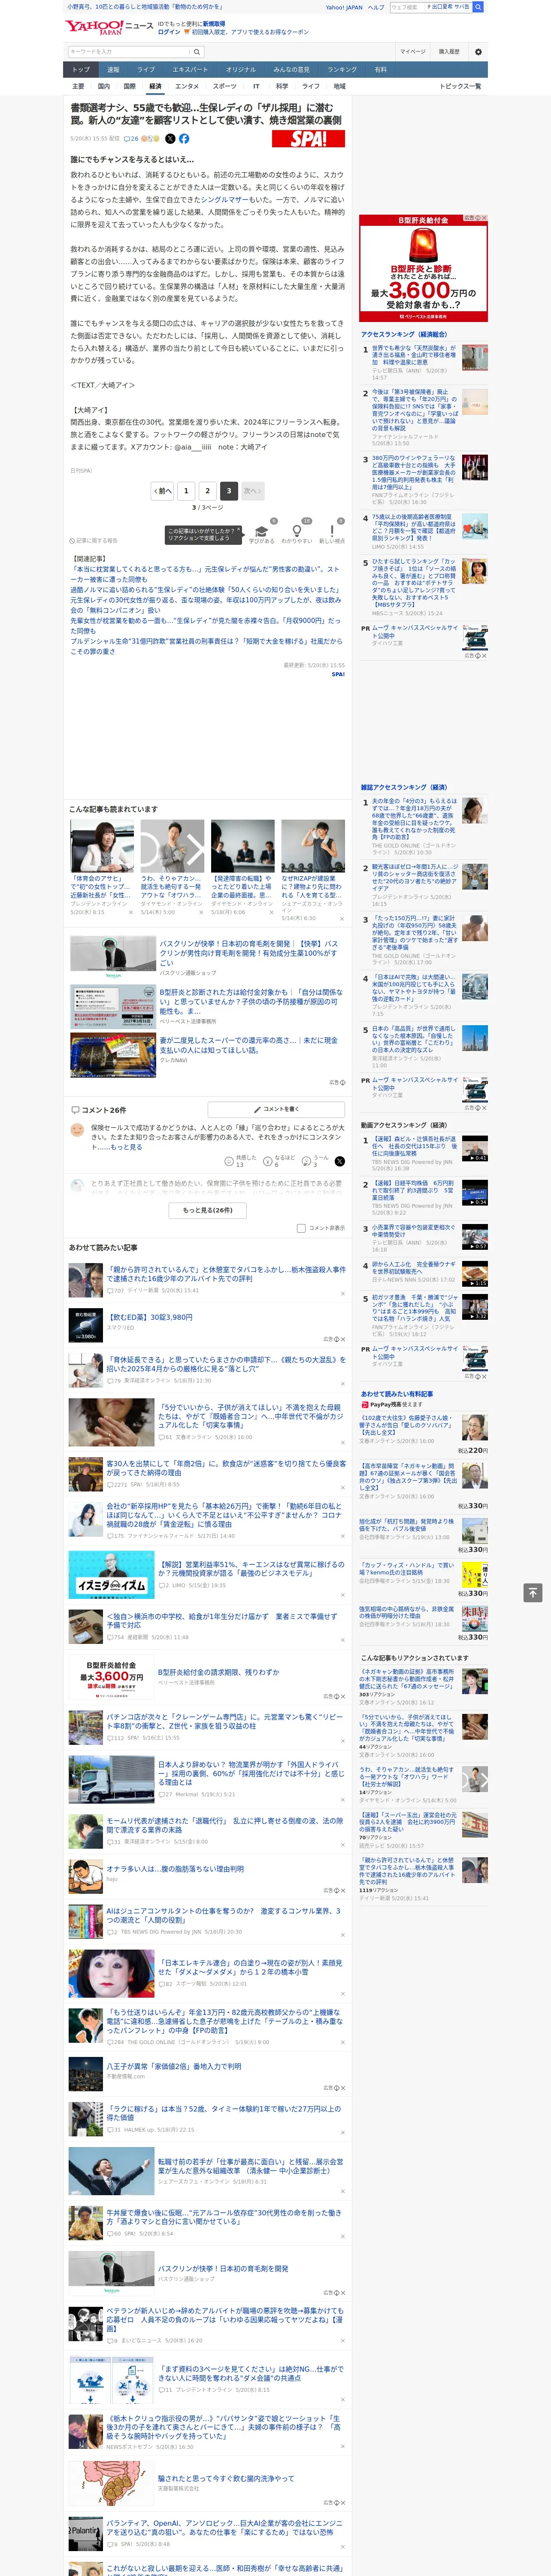Screen dimensions: 551x2576
Task: Click the scroll-to-top arrow button
Action: 533,1592
